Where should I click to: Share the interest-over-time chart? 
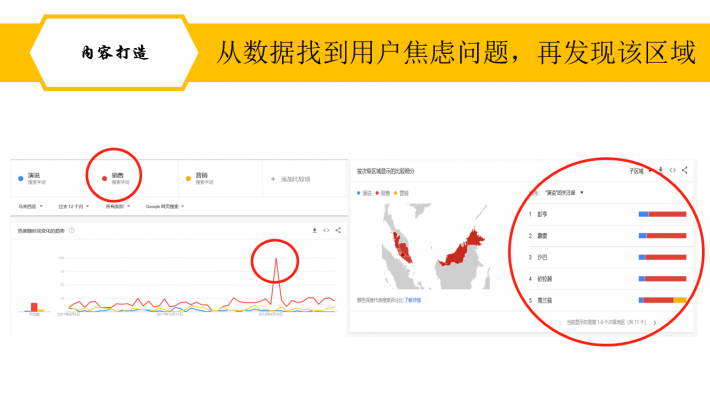click(x=338, y=230)
